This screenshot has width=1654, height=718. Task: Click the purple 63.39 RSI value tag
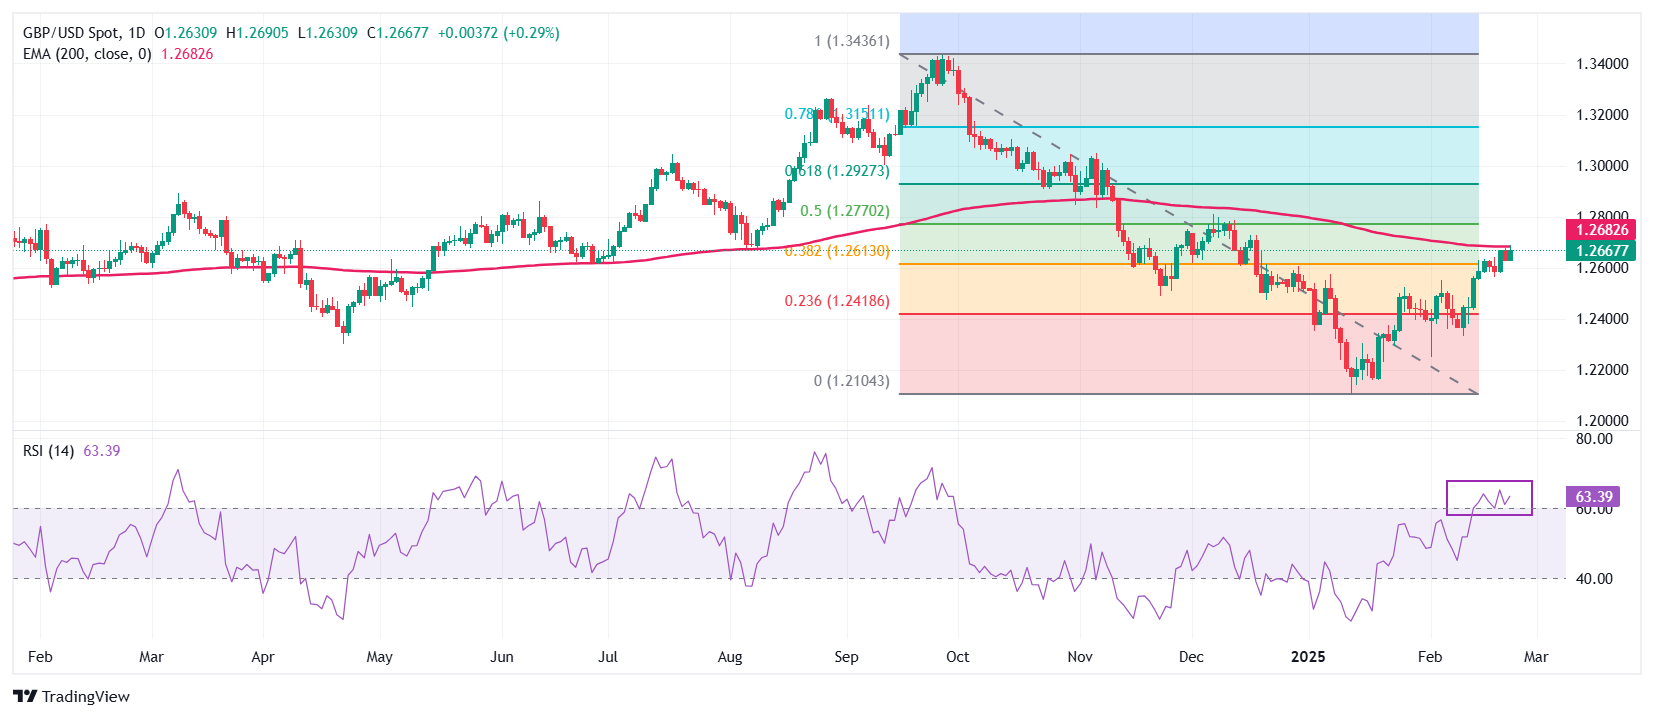(x=1593, y=497)
